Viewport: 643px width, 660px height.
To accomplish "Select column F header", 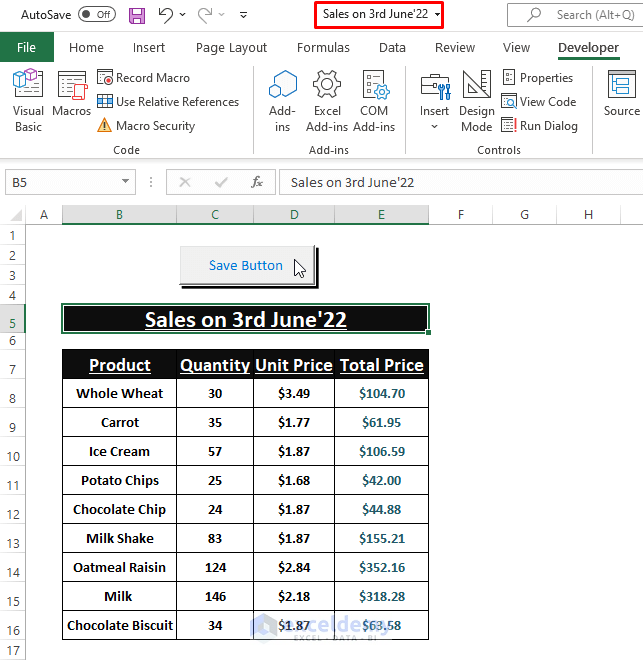I will click(461, 215).
